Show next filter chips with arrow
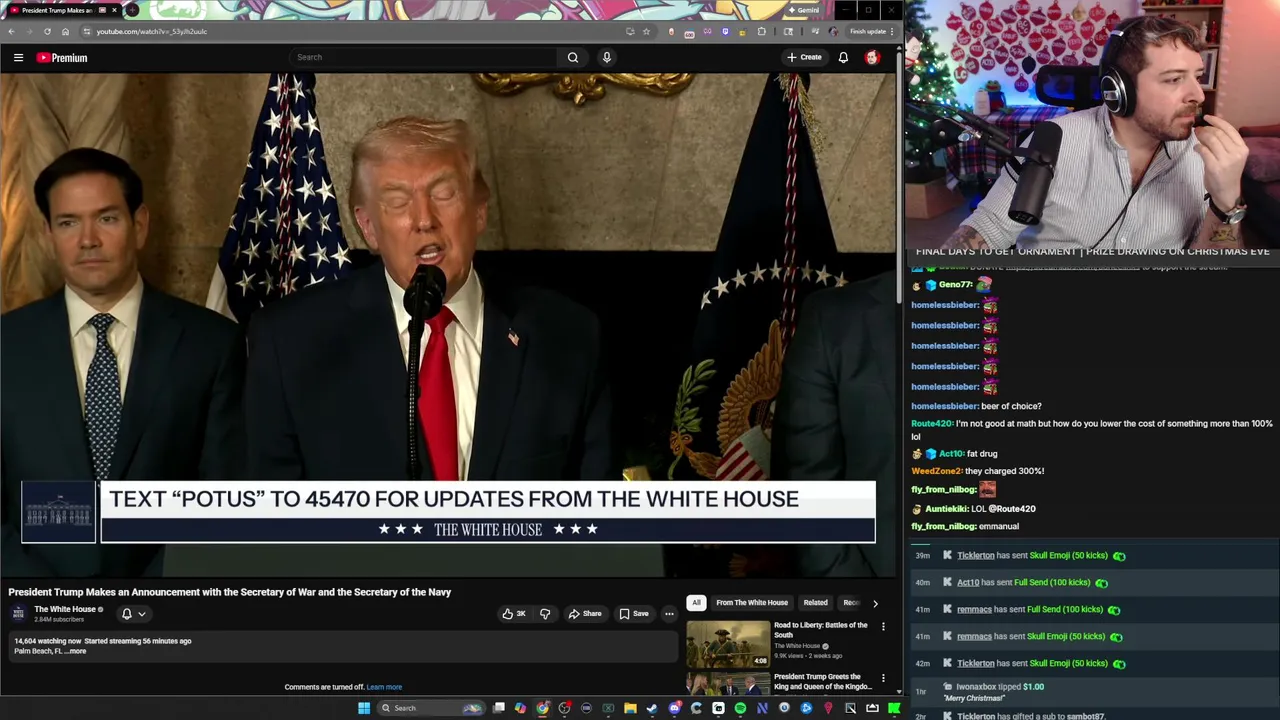Viewport: 1280px width, 720px height. point(875,603)
